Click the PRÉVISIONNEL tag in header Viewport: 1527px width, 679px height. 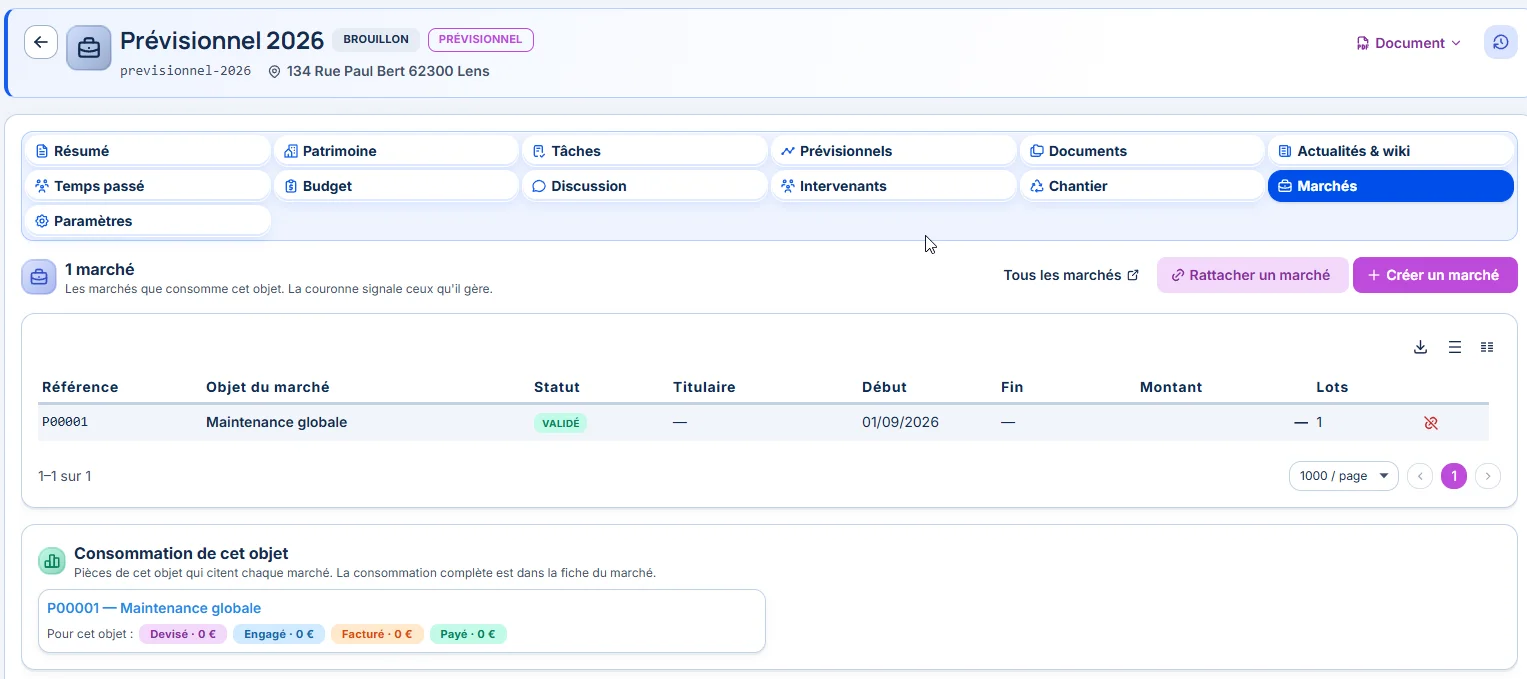[481, 40]
